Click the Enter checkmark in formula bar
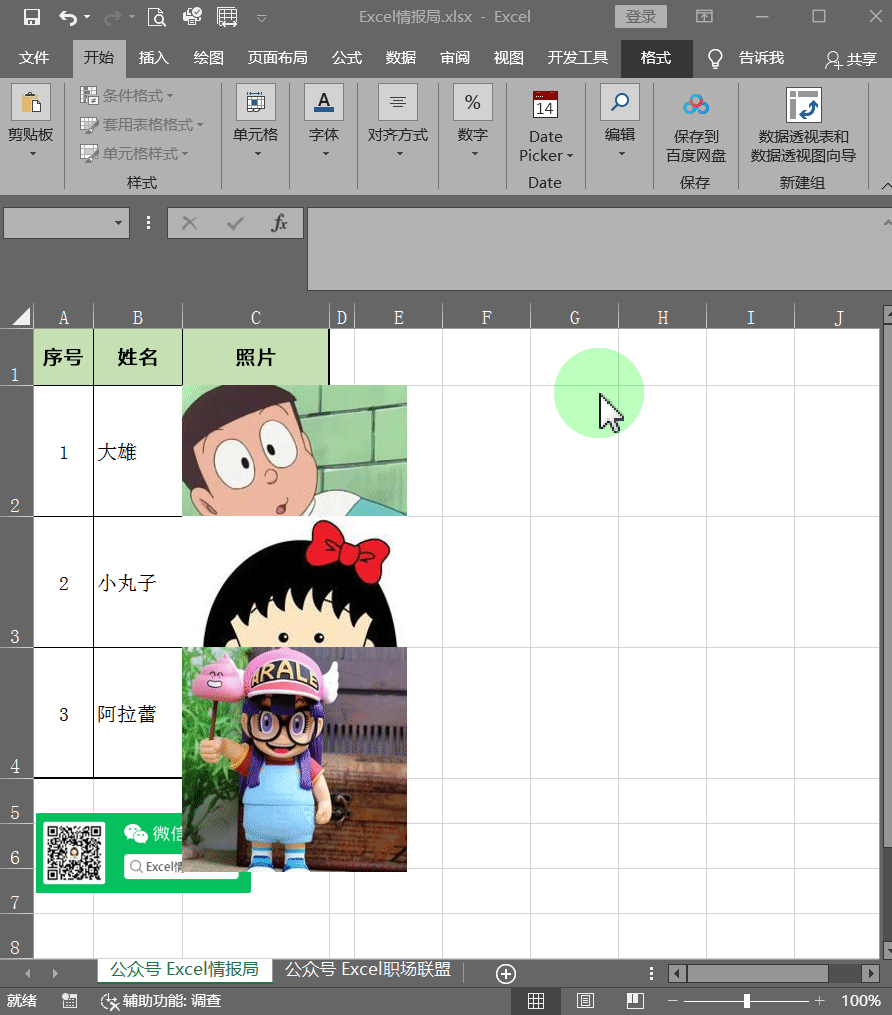The image size is (892, 1015). pyautogui.click(x=234, y=223)
